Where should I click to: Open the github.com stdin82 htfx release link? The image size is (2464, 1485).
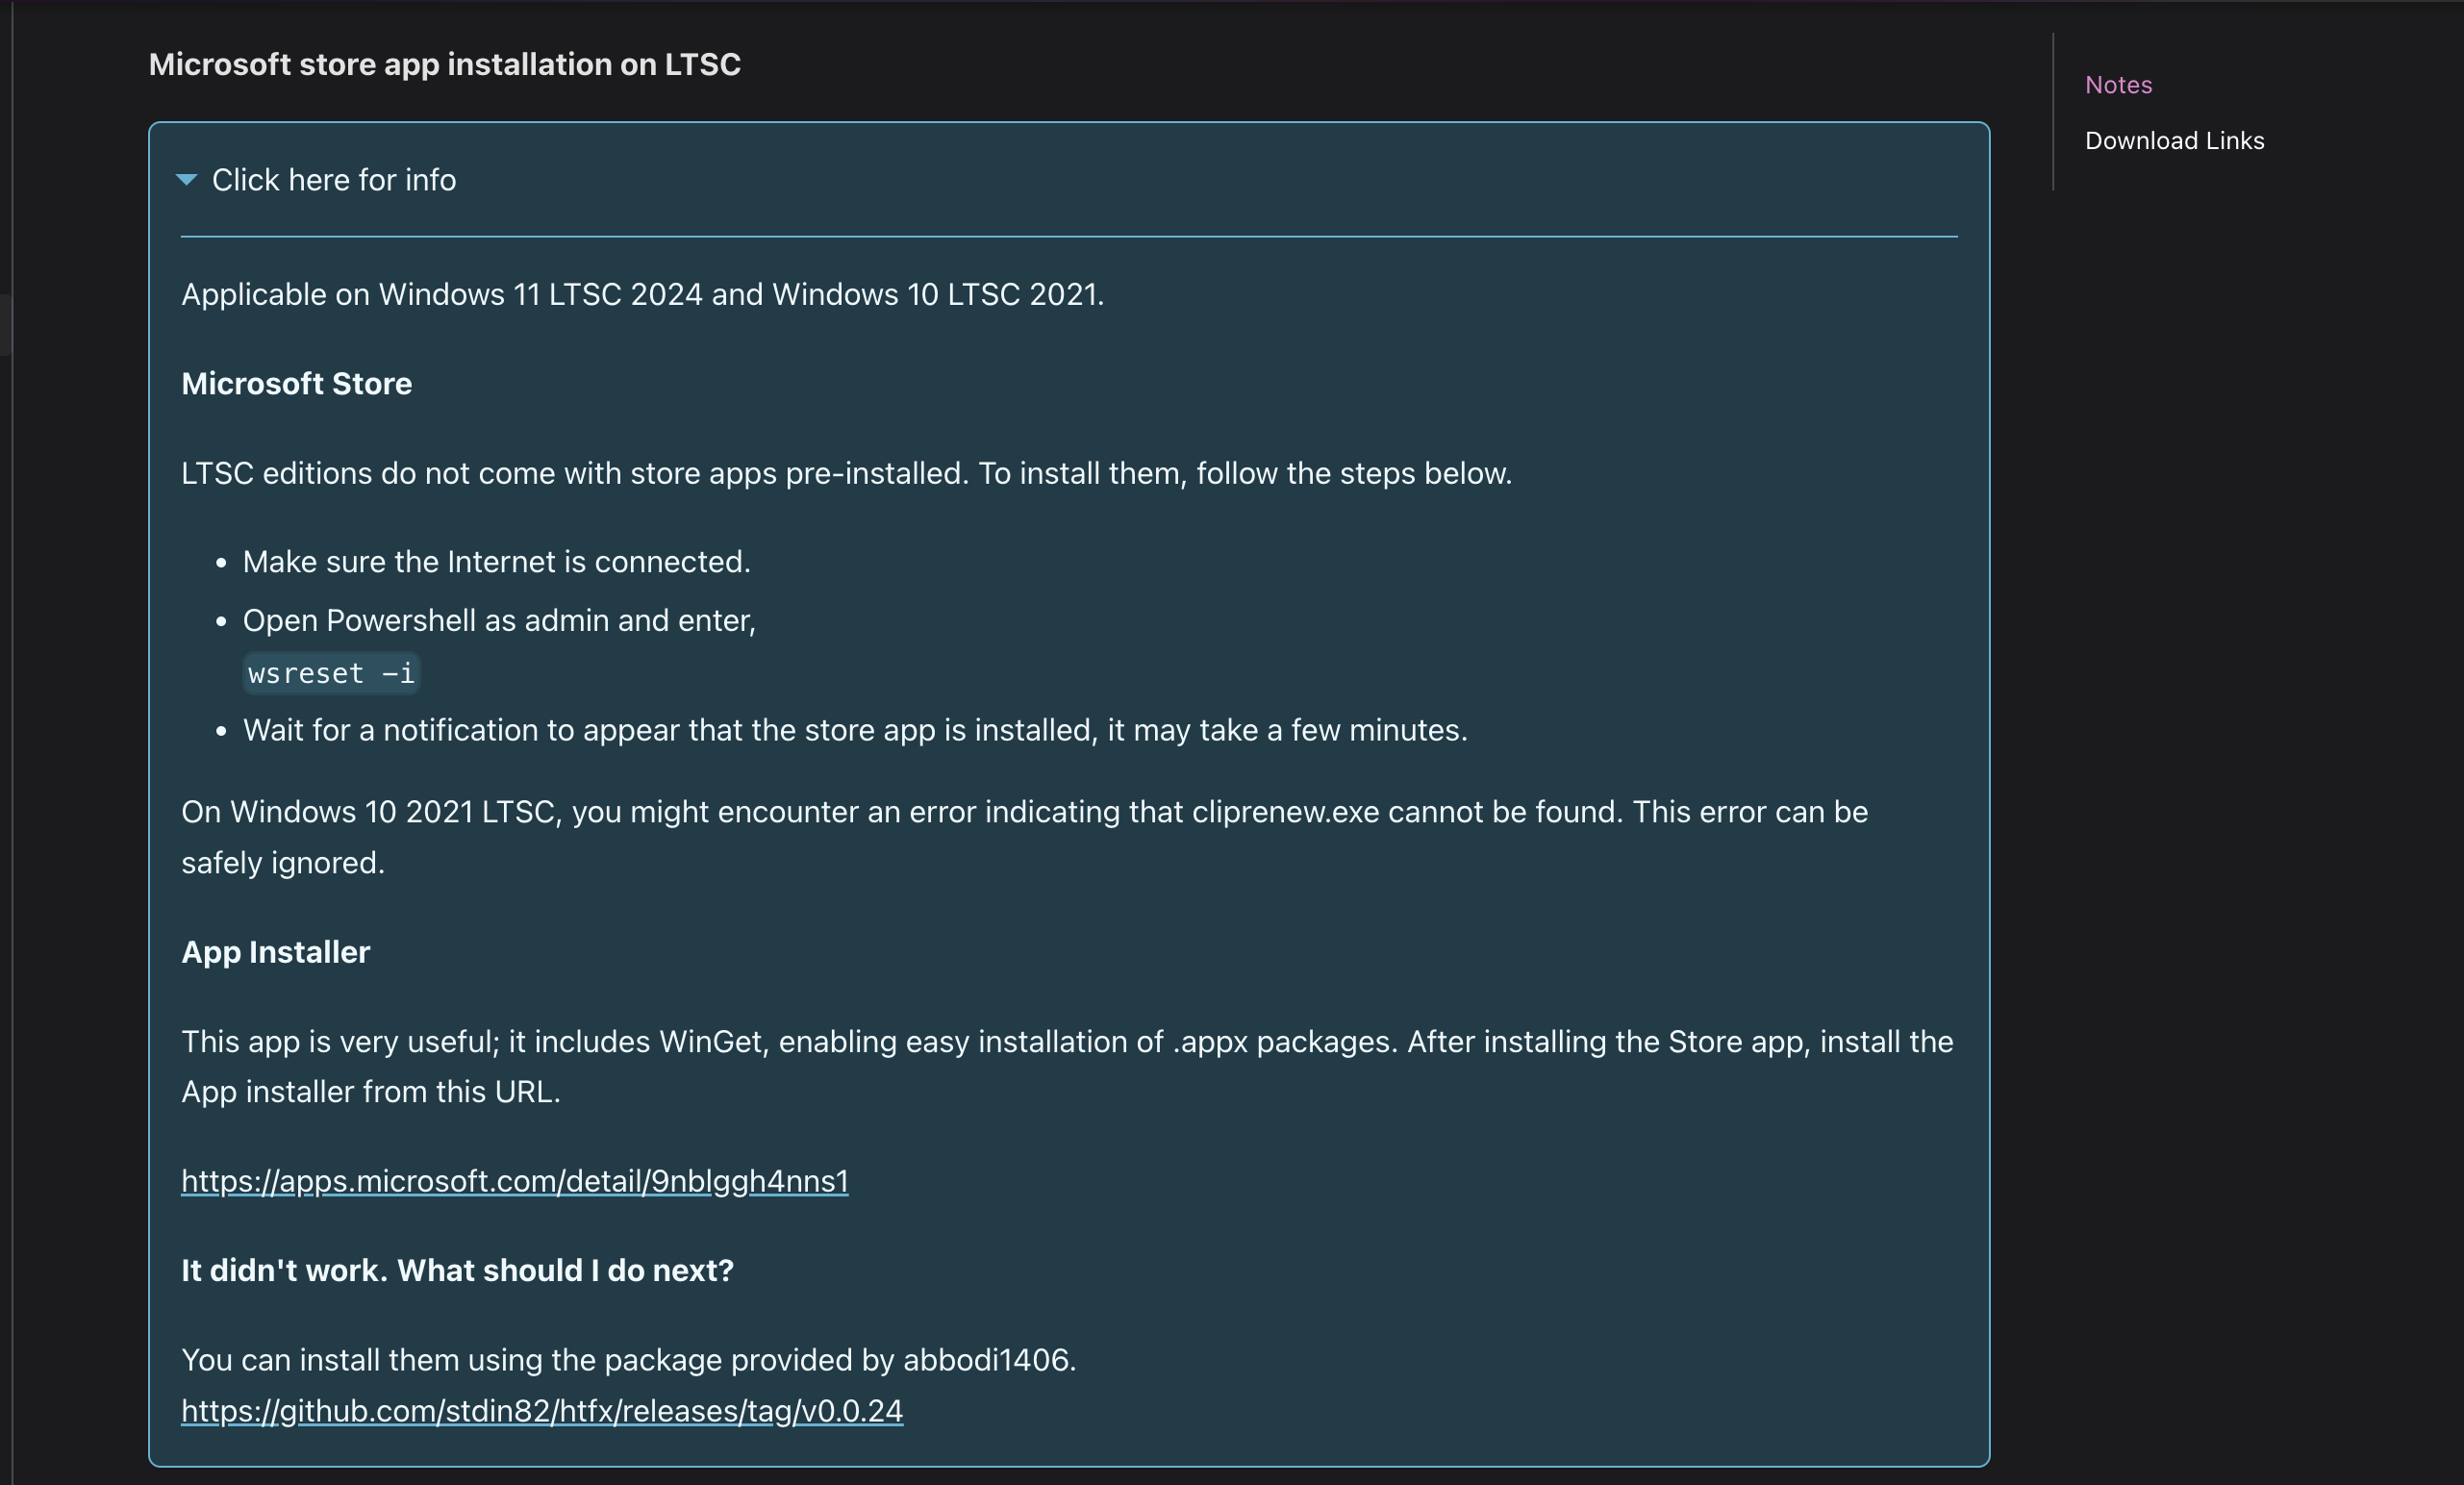[x=541, y=1411]
